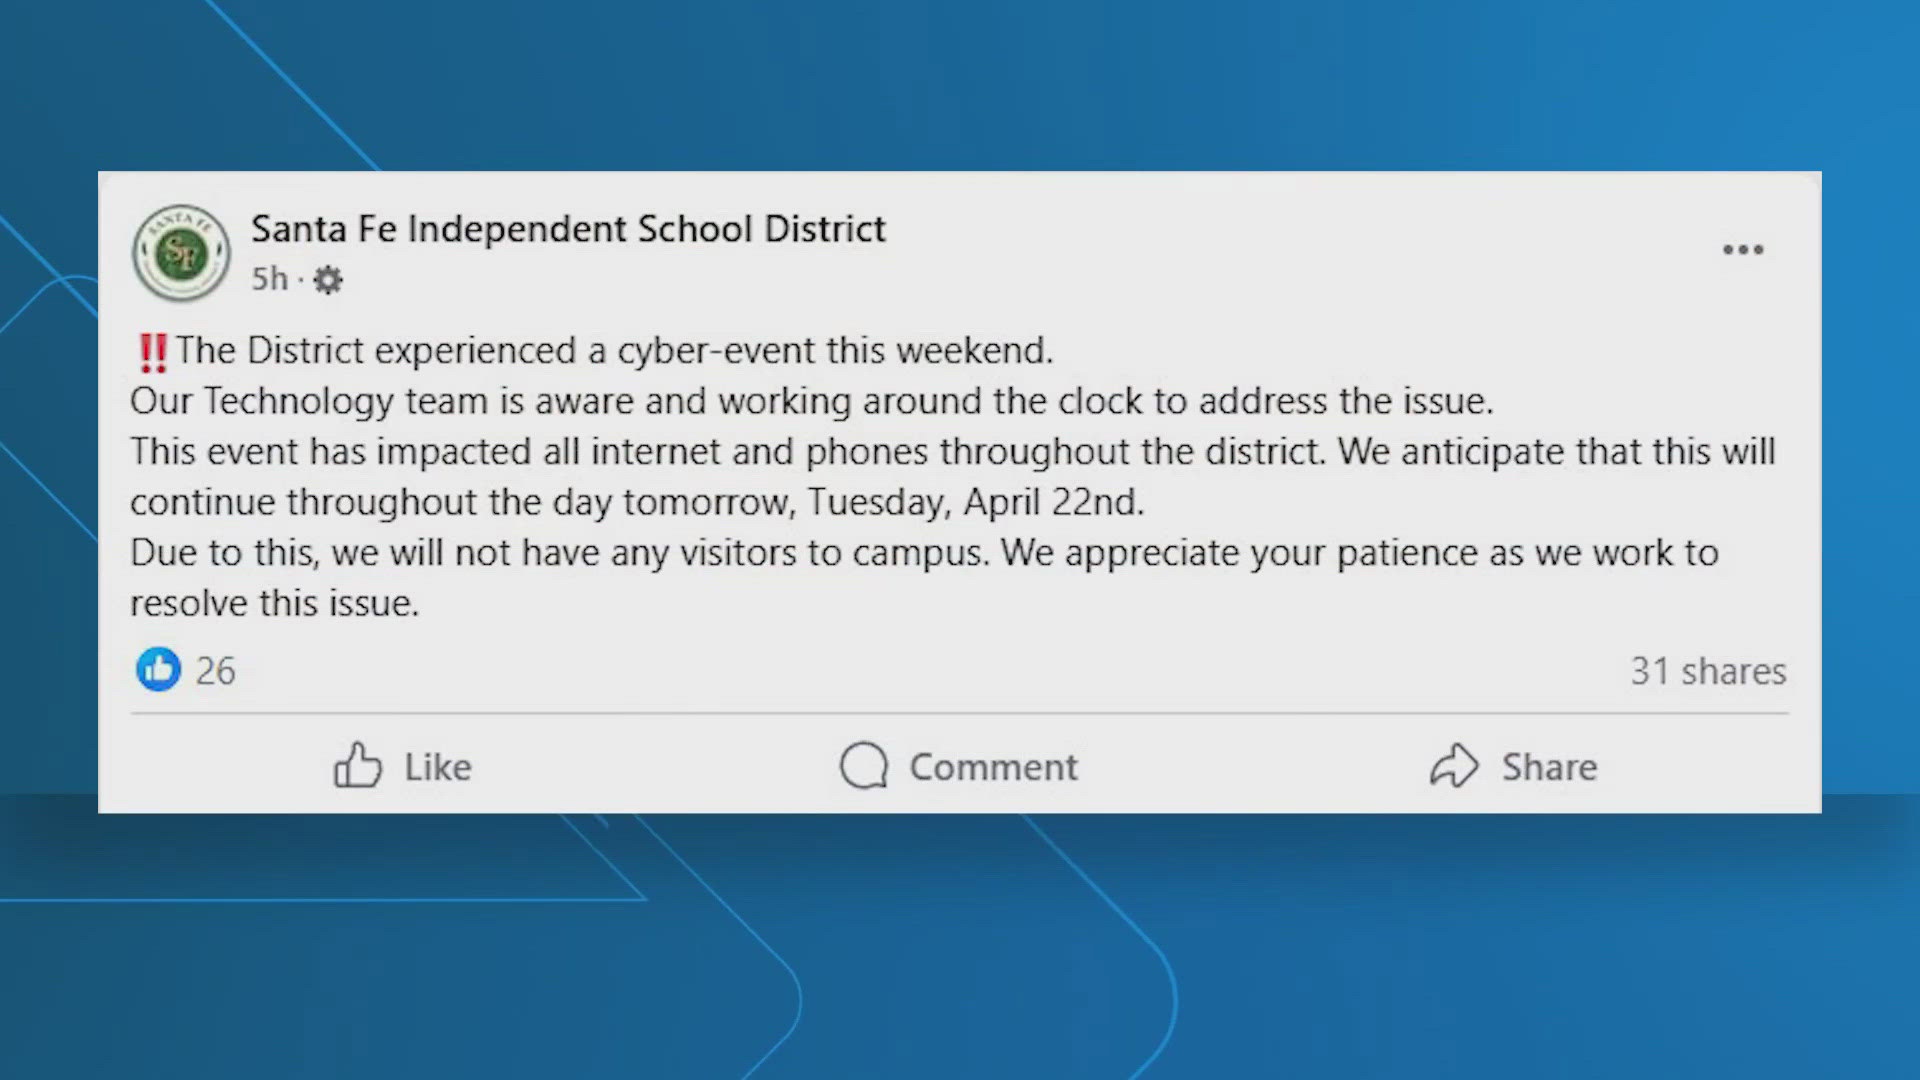Click the speech bubble Comment icon
1920x1080 pixels.
tap(863, 766)
